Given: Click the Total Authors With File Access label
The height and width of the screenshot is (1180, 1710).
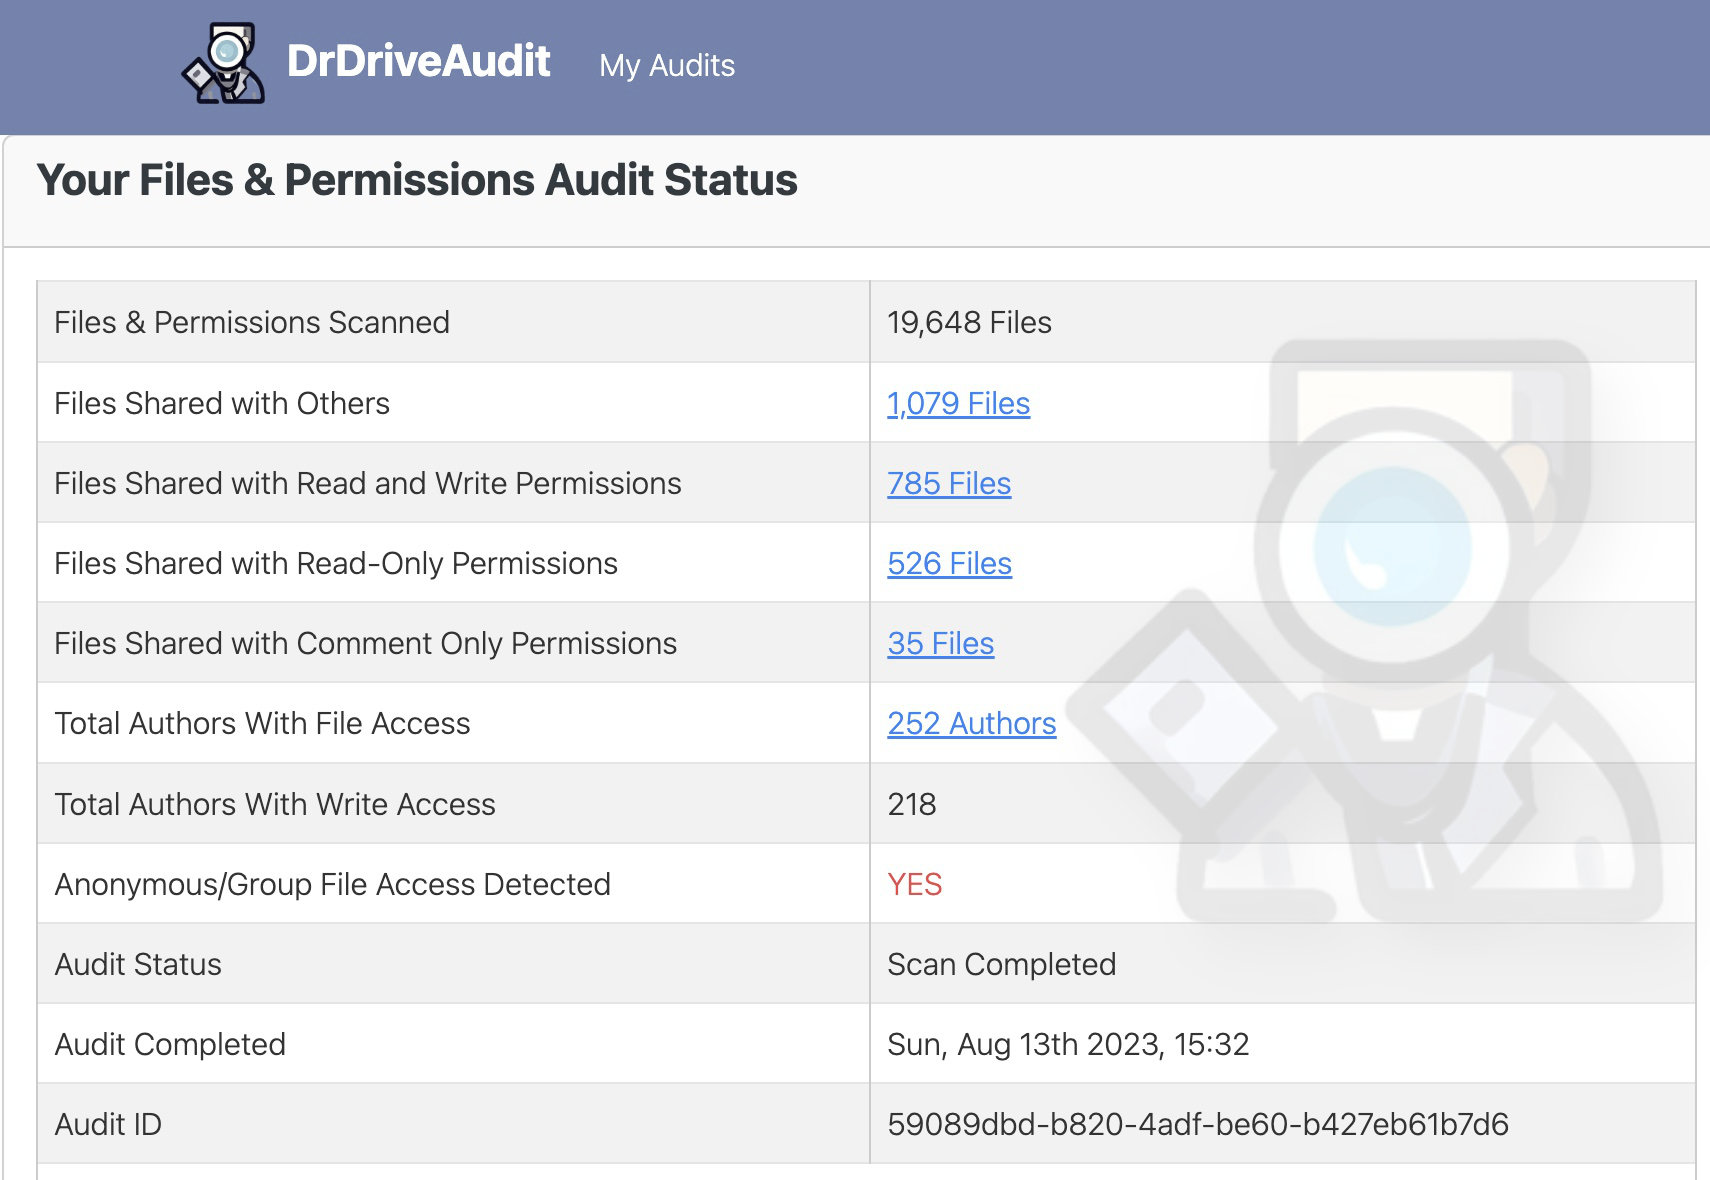Looking at the screenshot, I should tap(262, 723).
